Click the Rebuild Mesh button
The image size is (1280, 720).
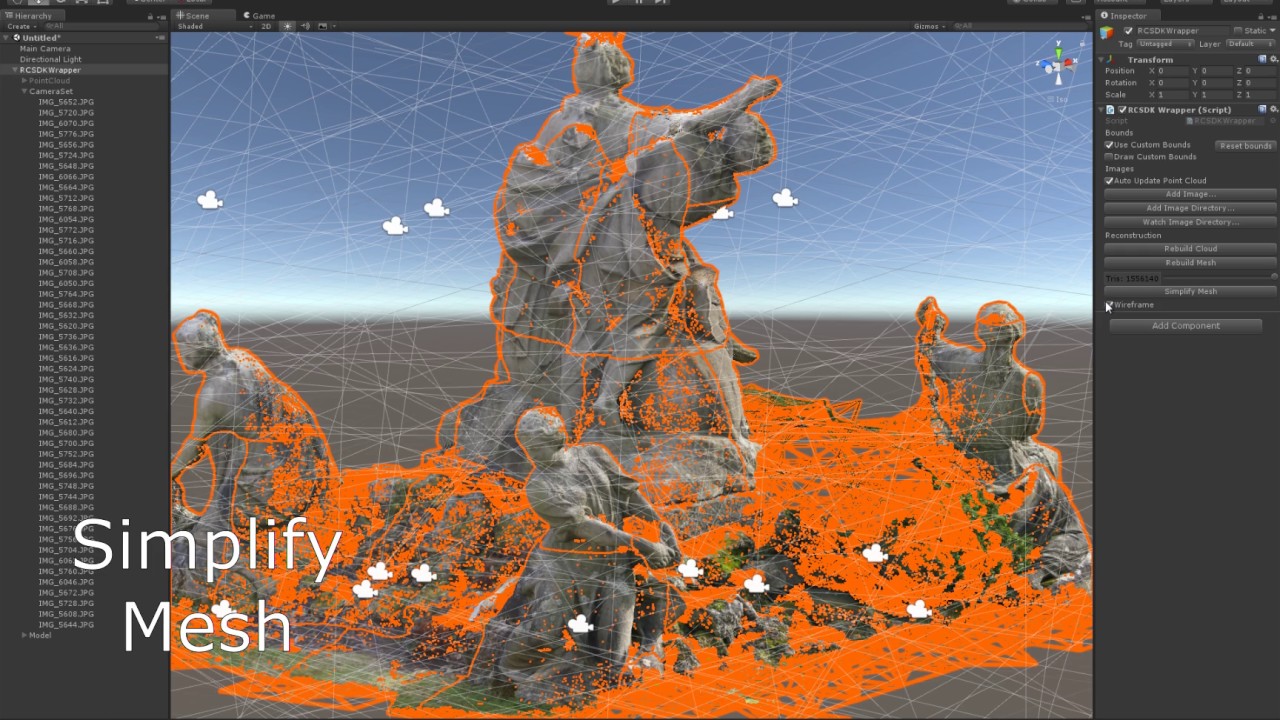point(1190,263)
